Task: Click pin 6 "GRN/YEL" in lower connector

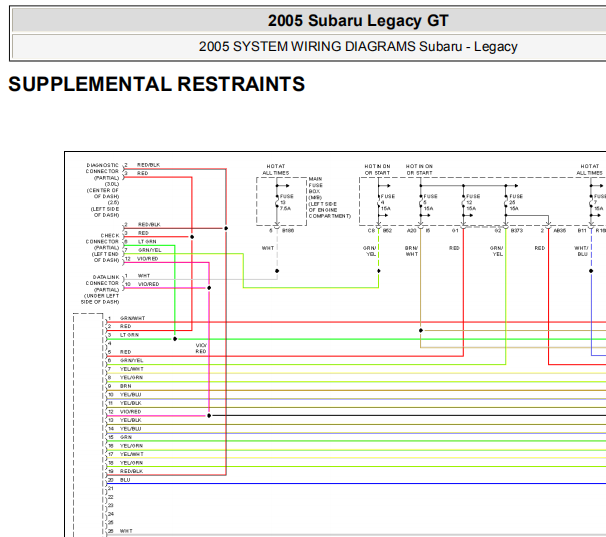Action: tap(131, 360)
